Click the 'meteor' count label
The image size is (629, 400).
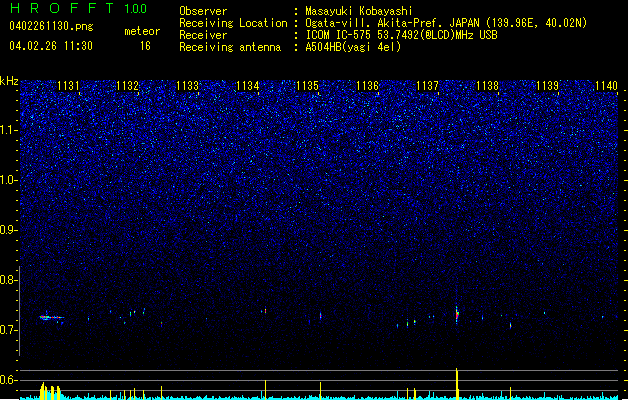coord(142,31)
